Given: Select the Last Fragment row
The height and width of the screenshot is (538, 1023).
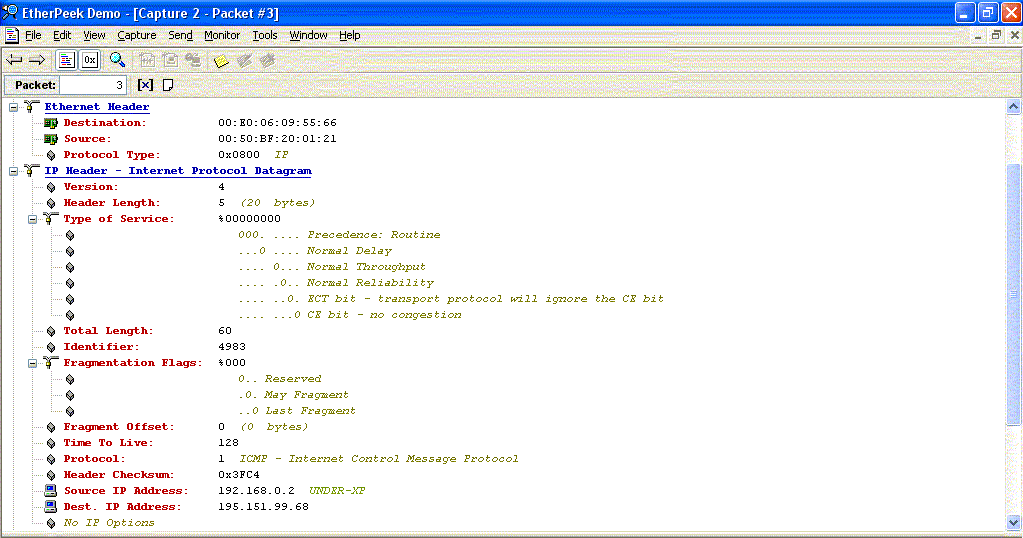Looking at the screenshot, I should point(297,411).
